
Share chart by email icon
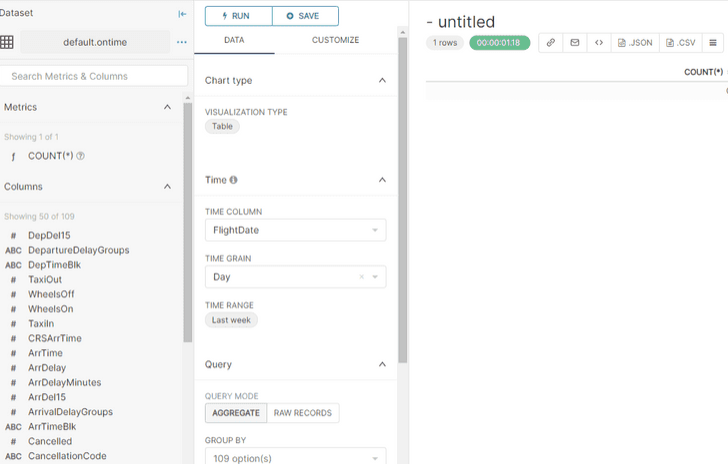pyautogui.click(x=574, y=43)
